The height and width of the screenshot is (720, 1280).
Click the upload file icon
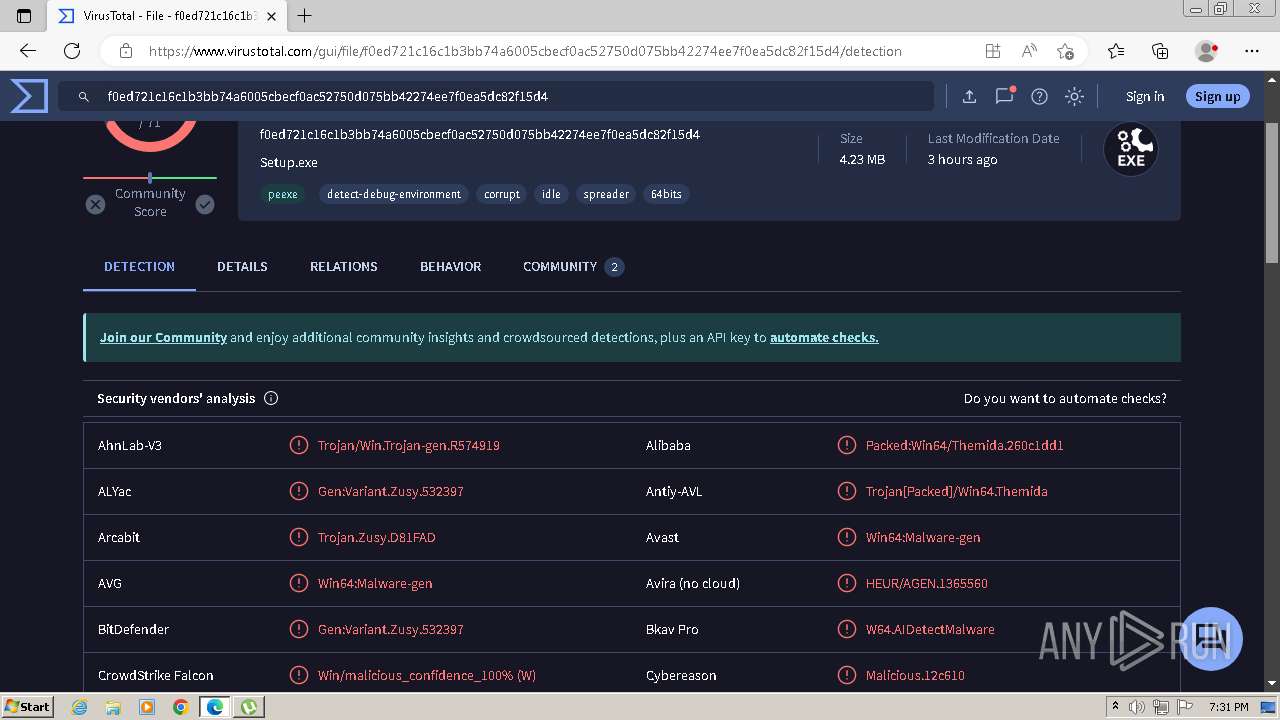pyautogui.click(x=969, y=96)
